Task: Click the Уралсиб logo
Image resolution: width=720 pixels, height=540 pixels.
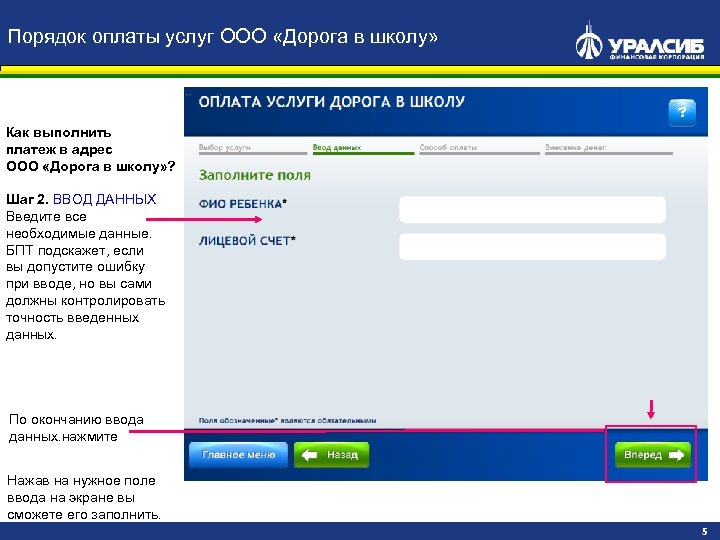Action: [640, 41]
